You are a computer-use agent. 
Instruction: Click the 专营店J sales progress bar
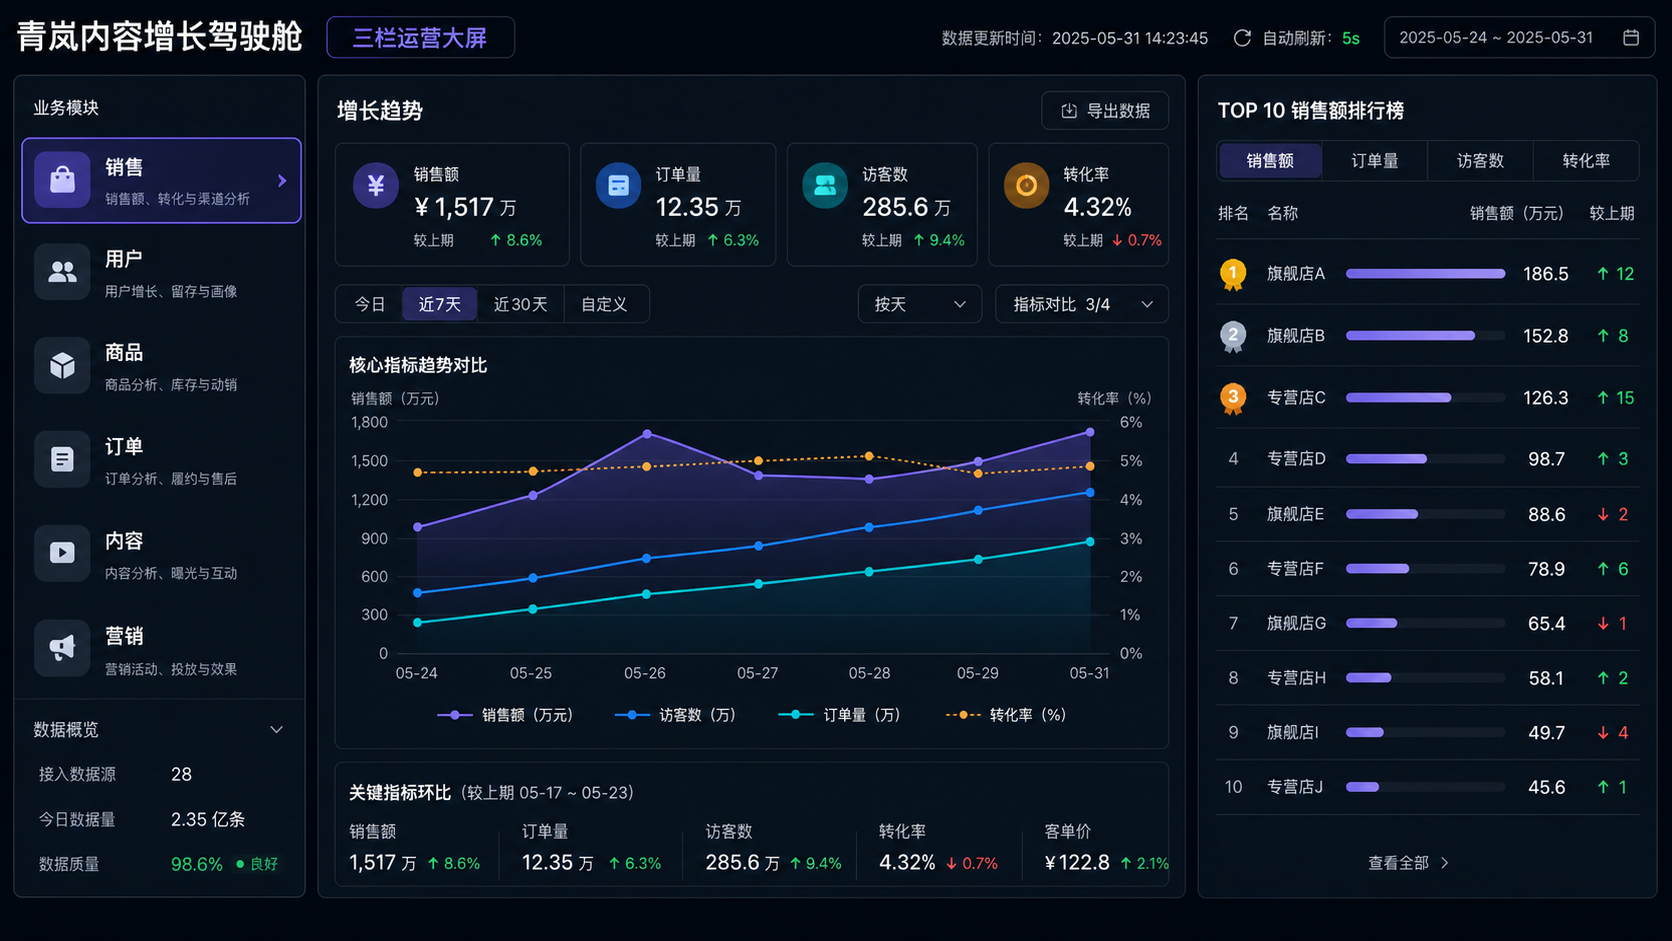tap(1425, 787)
